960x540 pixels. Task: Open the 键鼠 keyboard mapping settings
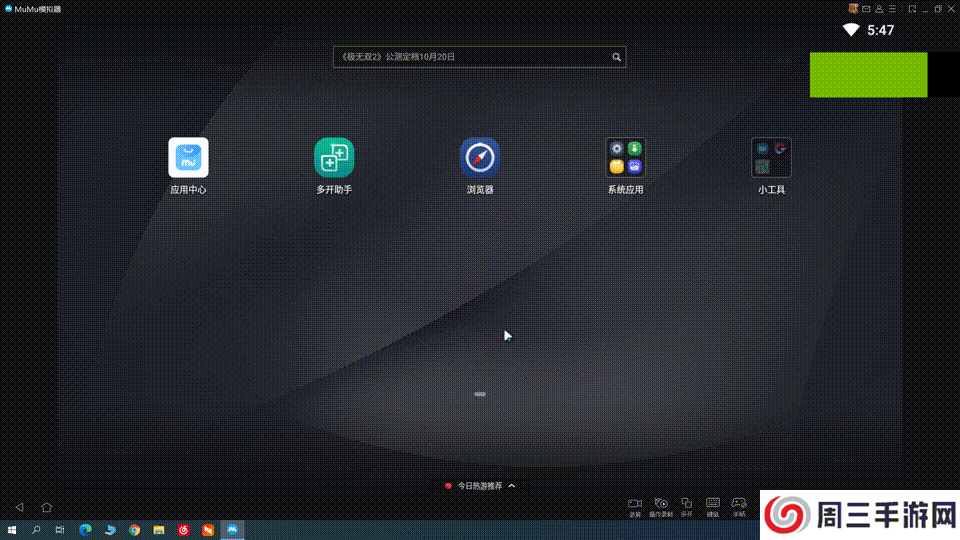(713, 504)
